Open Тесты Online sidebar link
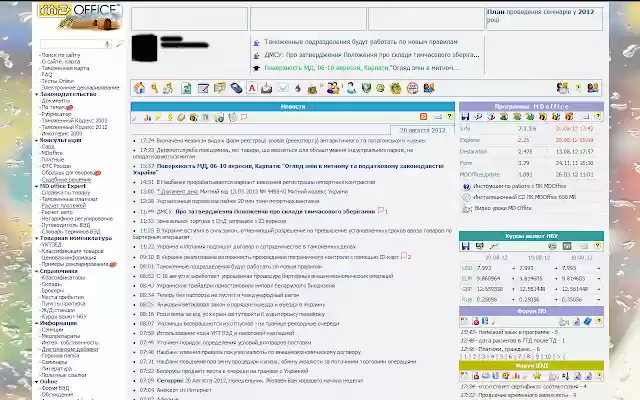This screenshot has width=640, height=400. coord(58,81)
